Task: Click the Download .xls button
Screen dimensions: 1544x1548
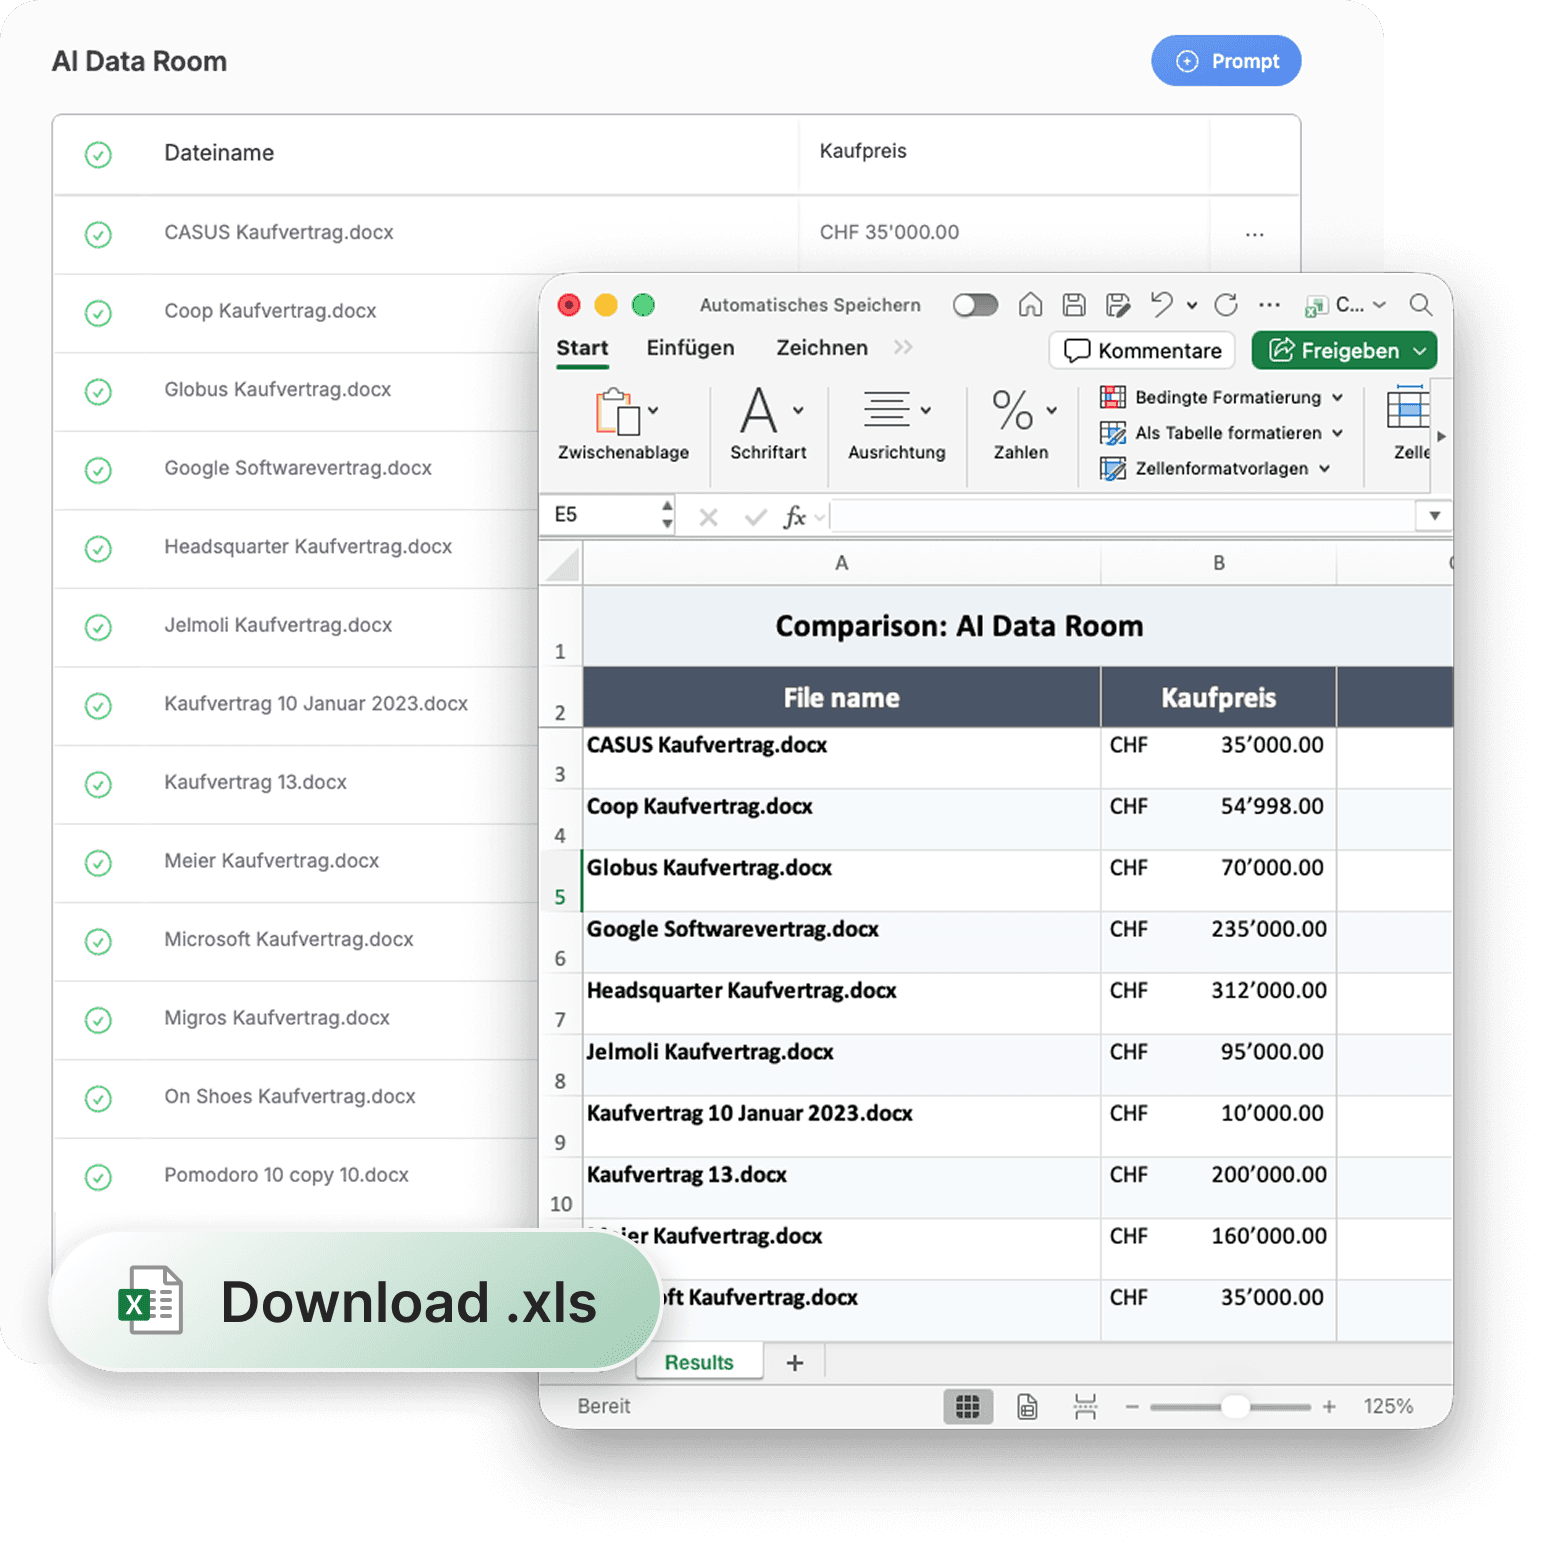Action: [x=355, y=1301]
